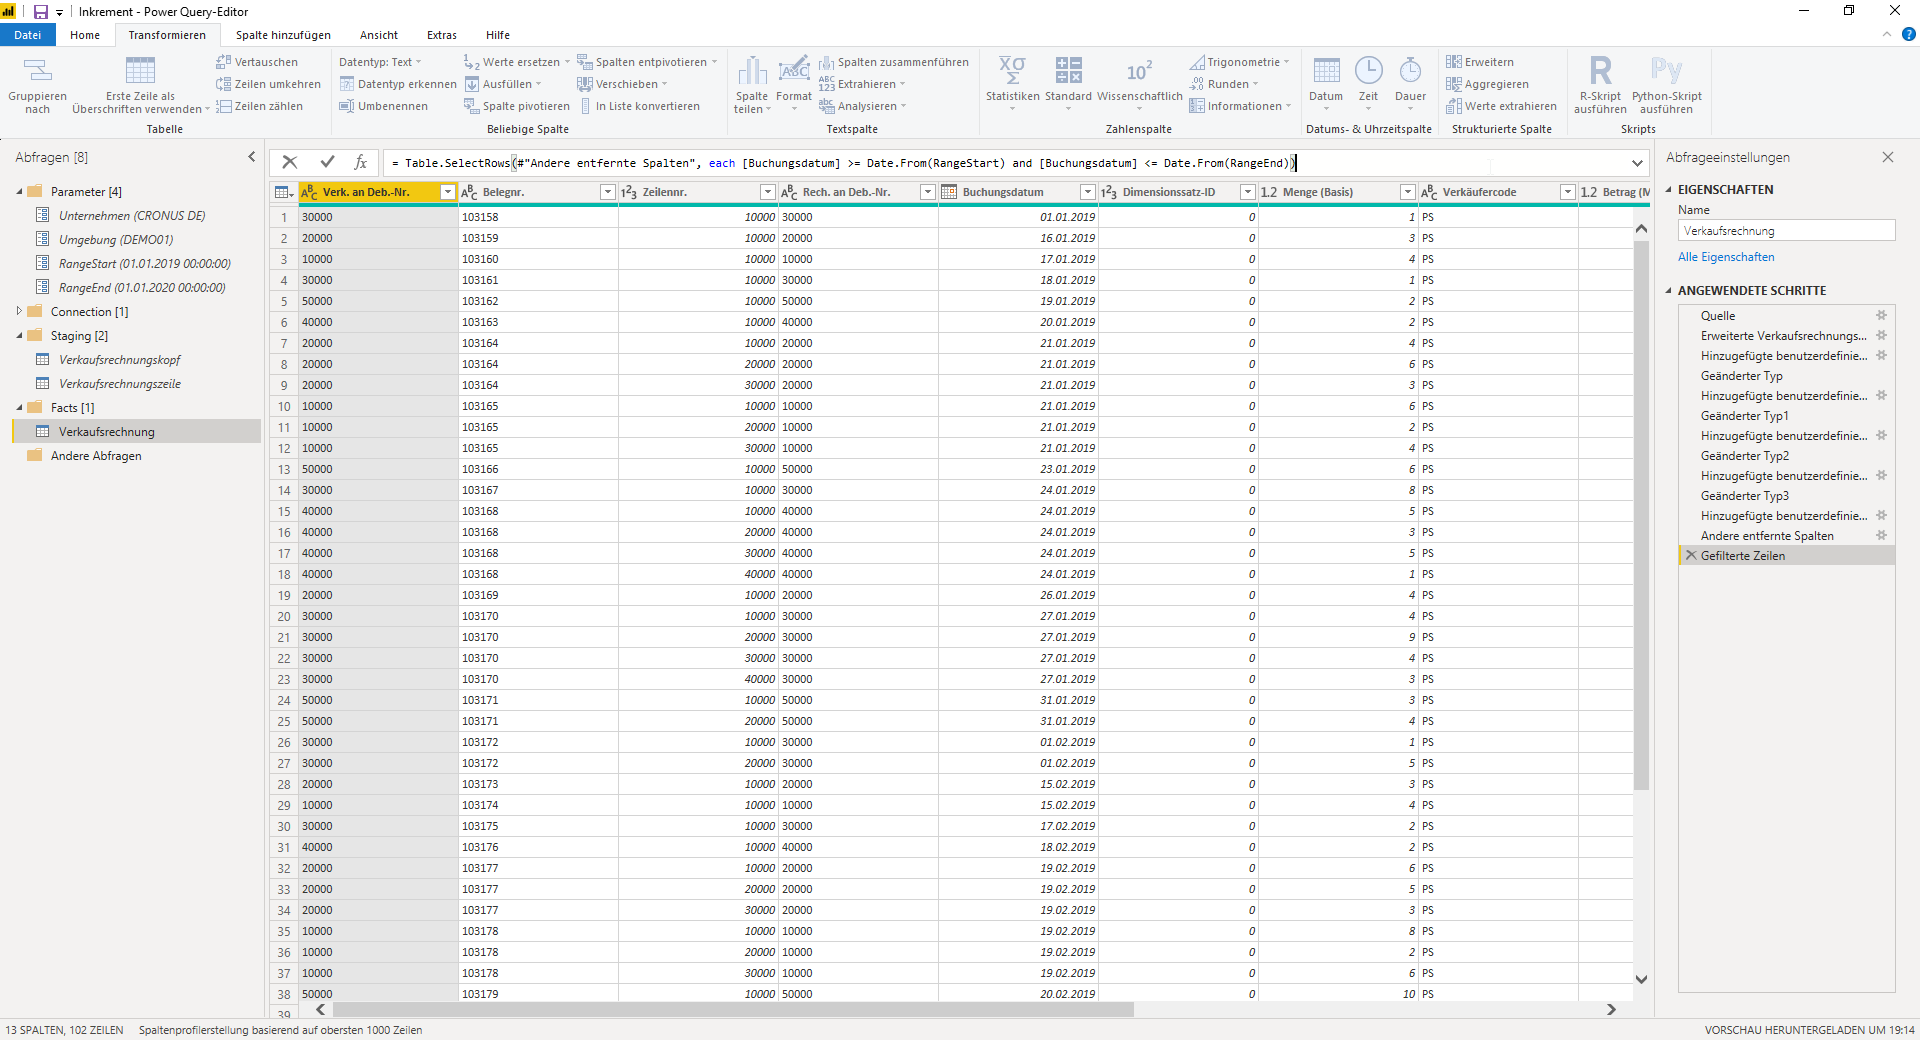Open gear settings for Quelle step
Image resolution: width=1920 pixels, height=1040 pixels.
click(x=1881, y=315)
